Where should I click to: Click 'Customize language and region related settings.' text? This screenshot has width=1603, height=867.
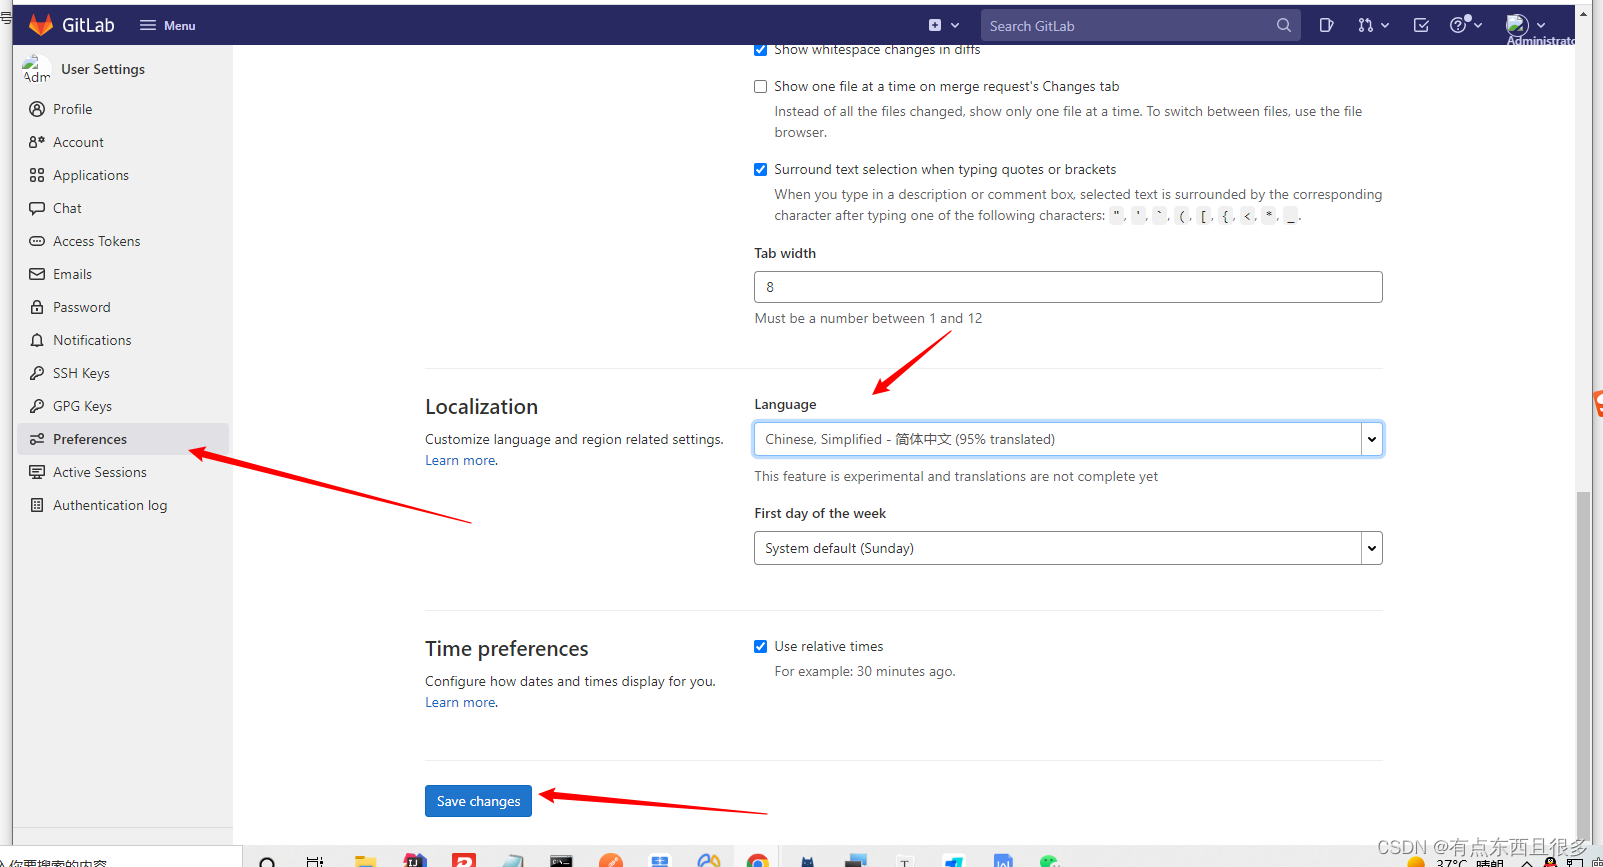click(574, 439)
